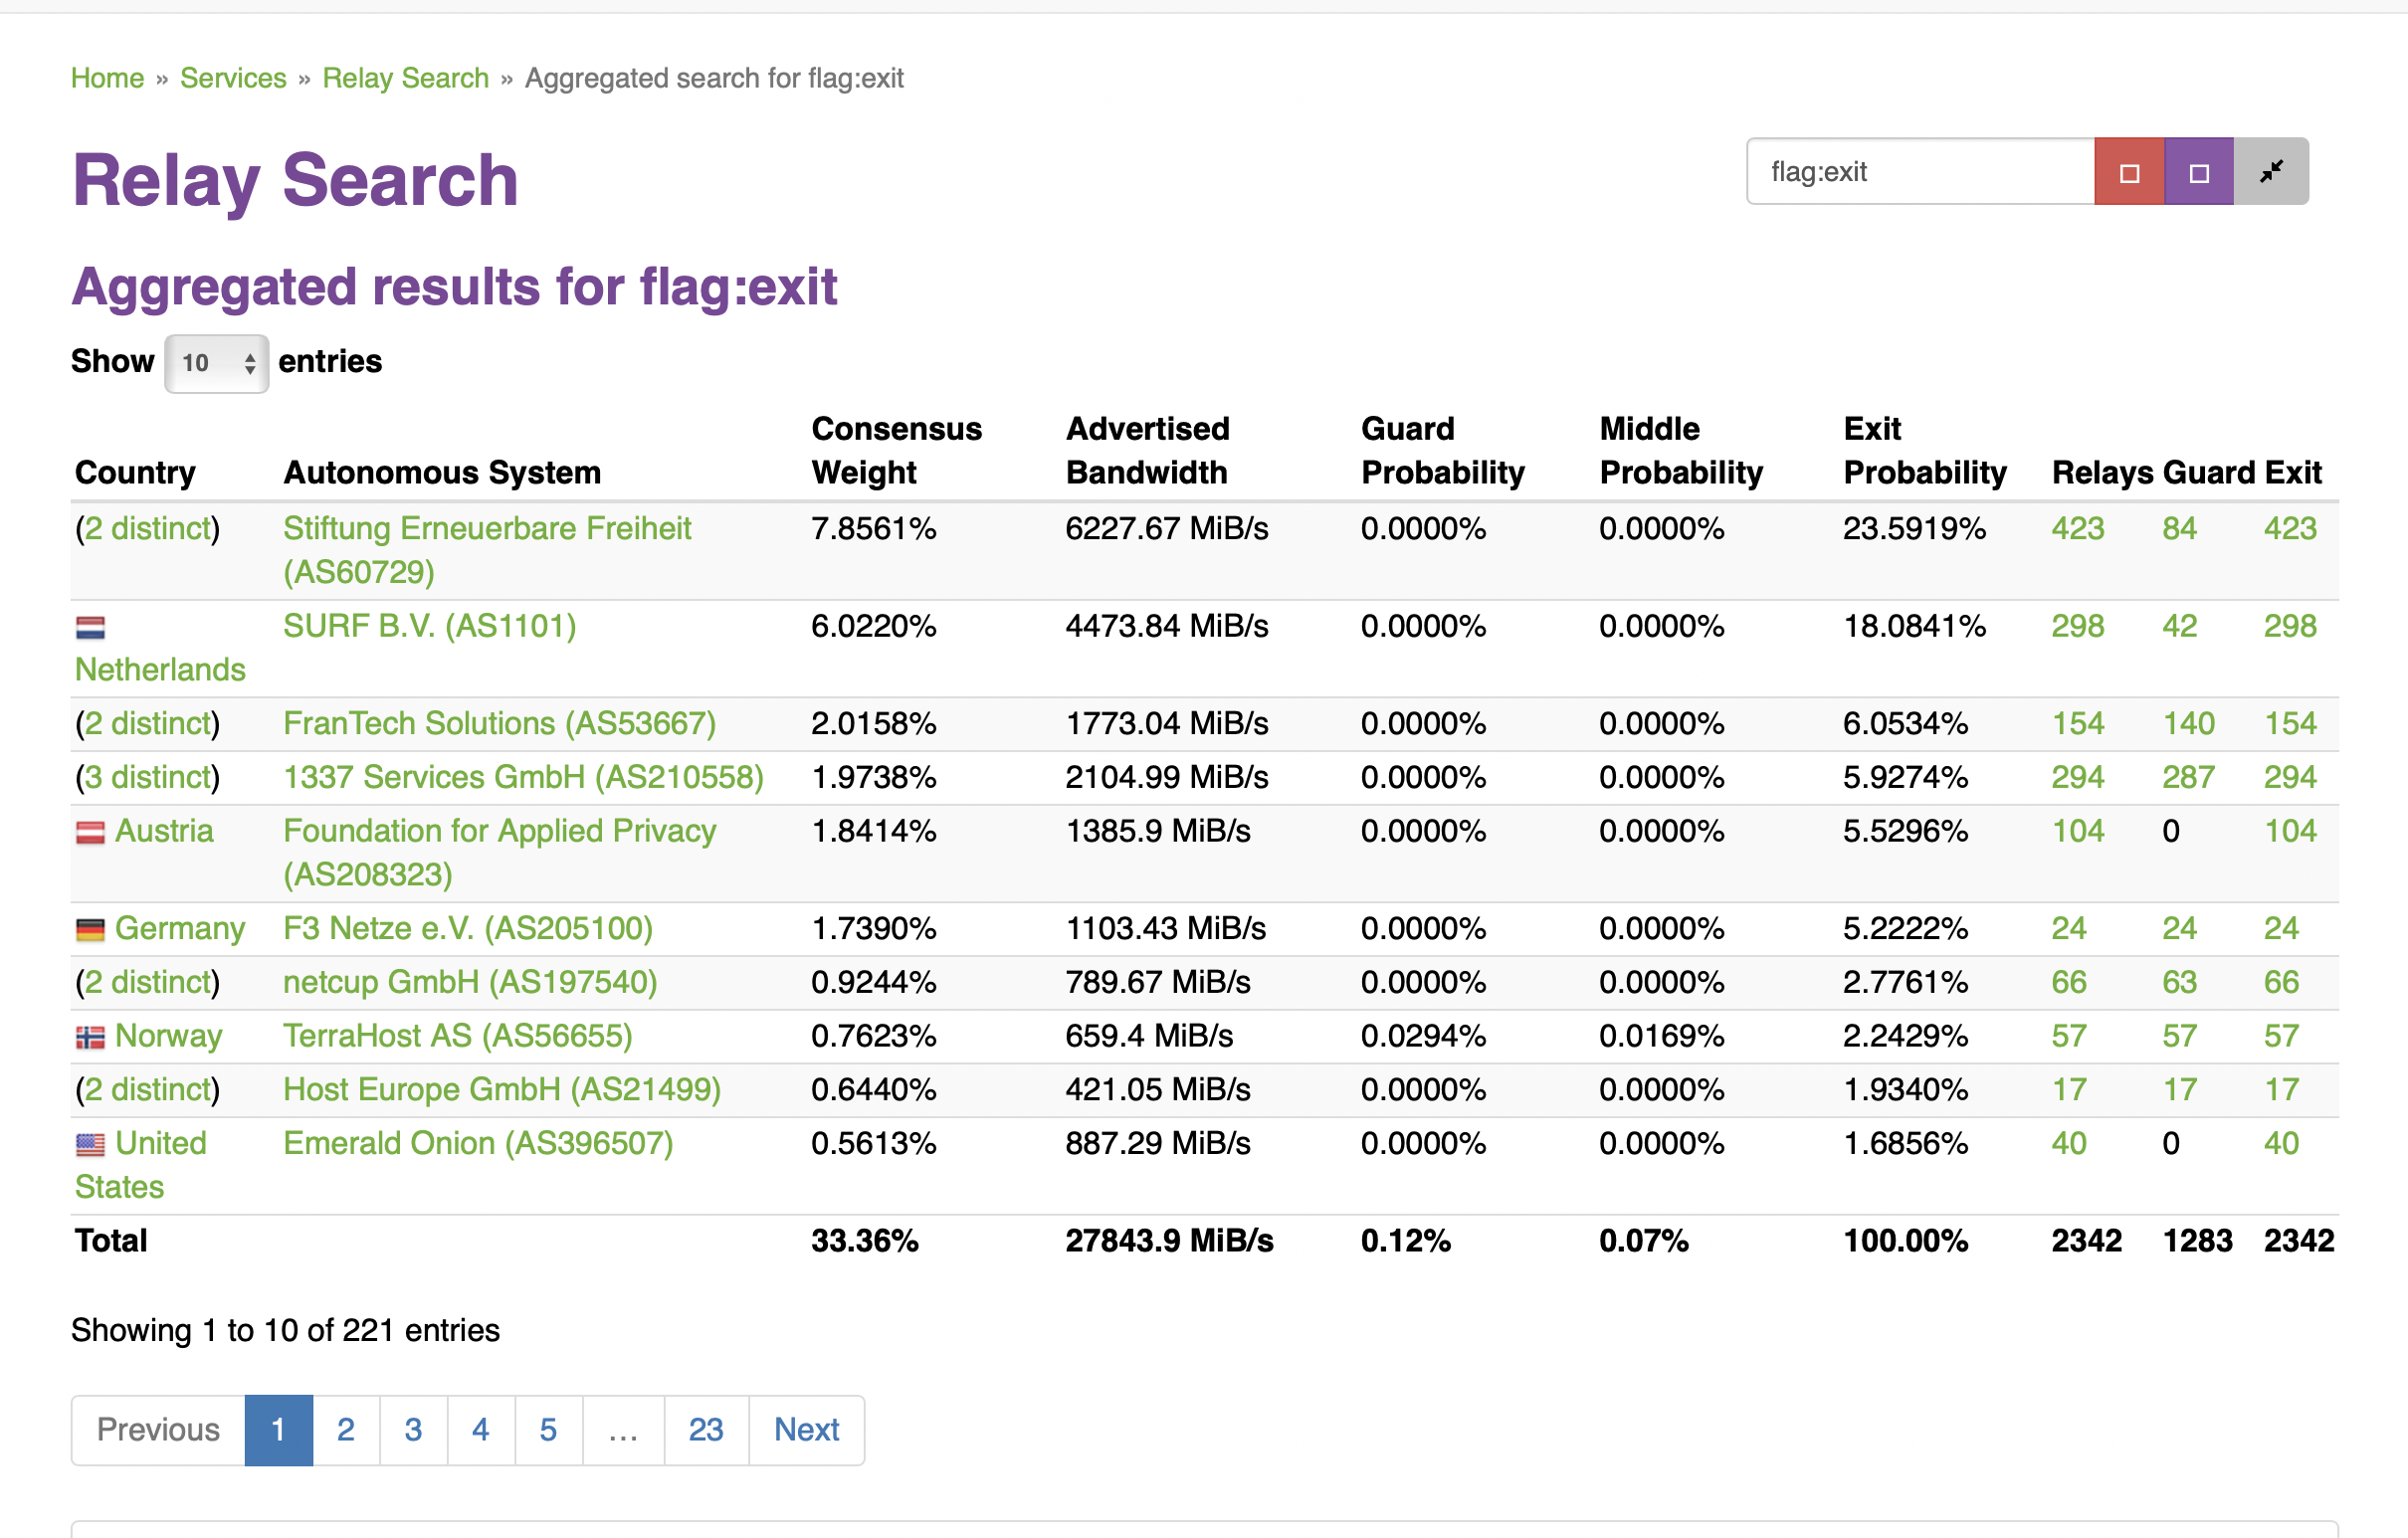This screenshot has width=2408, height=1538.
Task: Click the United States flag icon
Action: (x=90, y=1144)
